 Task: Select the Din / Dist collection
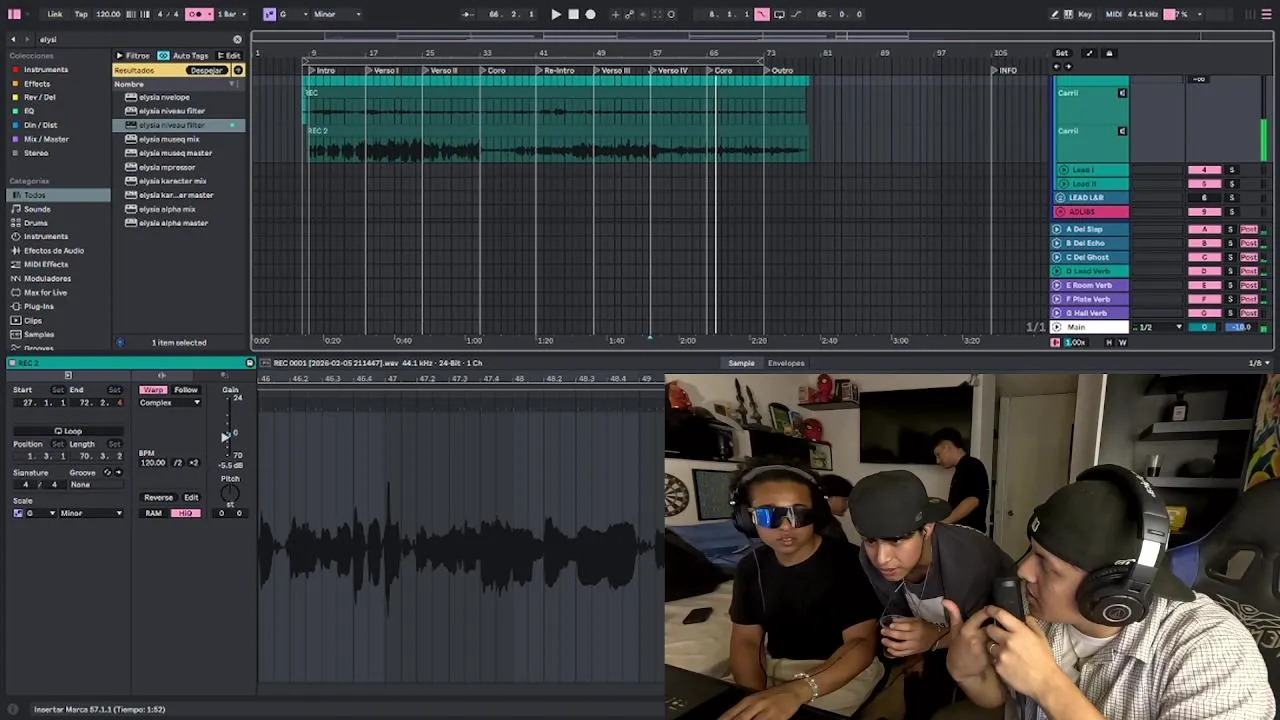pos(41,125)
